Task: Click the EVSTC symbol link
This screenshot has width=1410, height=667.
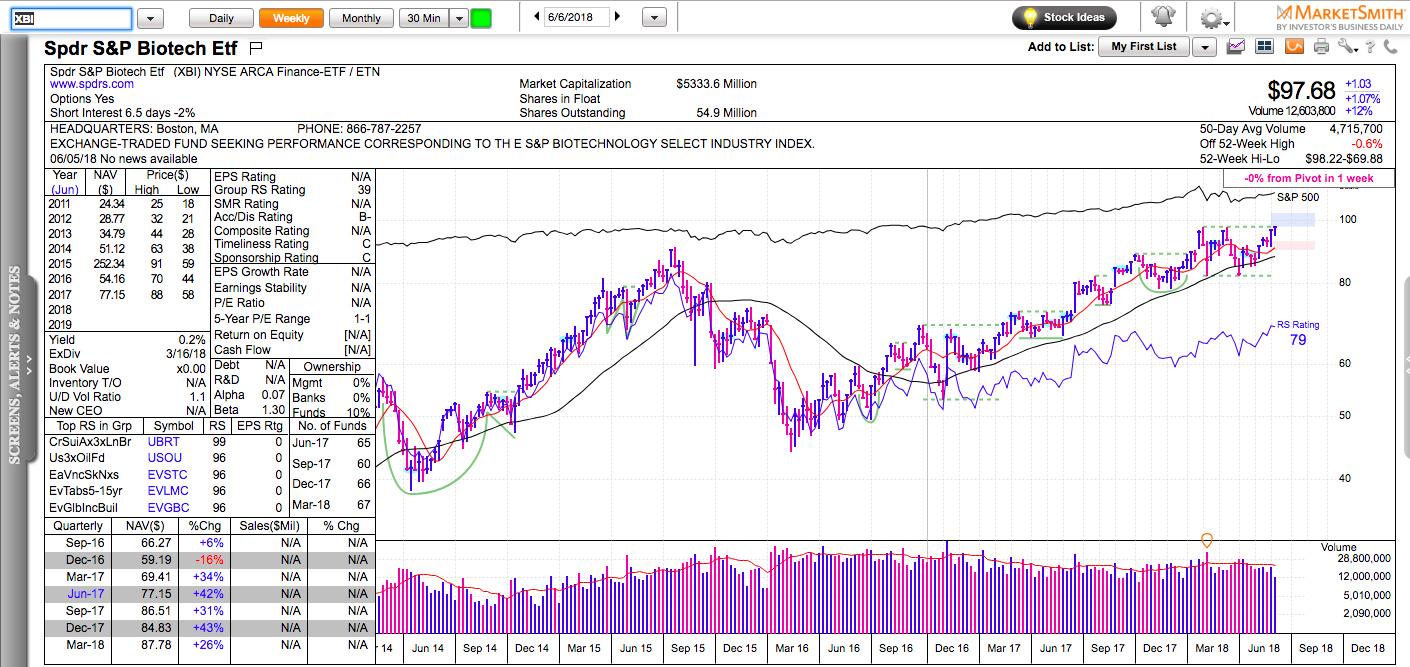Action: [x=168, y=475]
